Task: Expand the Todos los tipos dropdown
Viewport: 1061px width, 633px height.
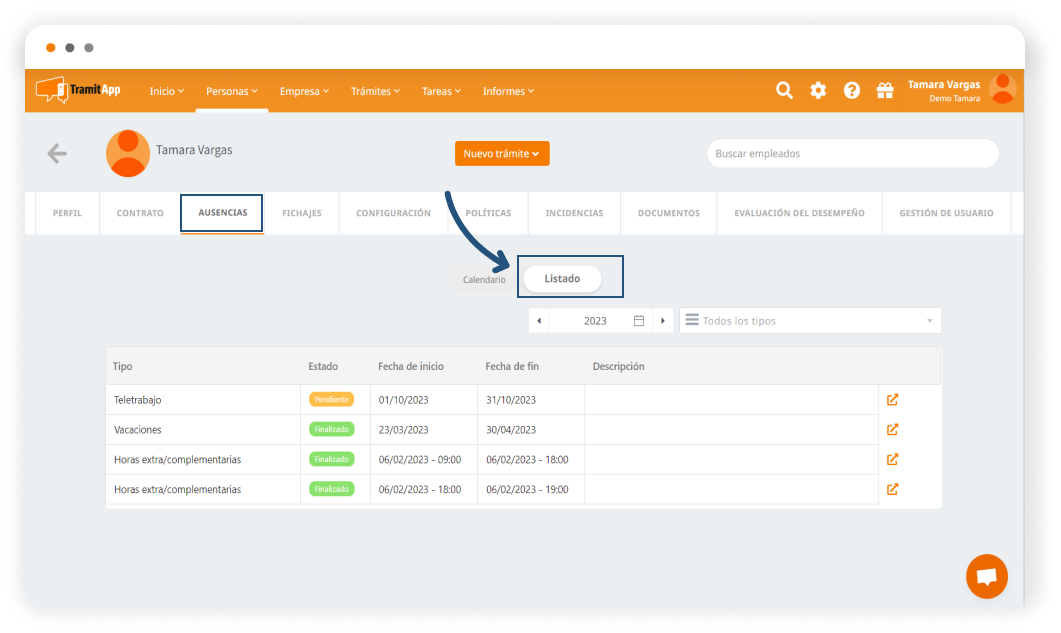Action: click(810, 321)
